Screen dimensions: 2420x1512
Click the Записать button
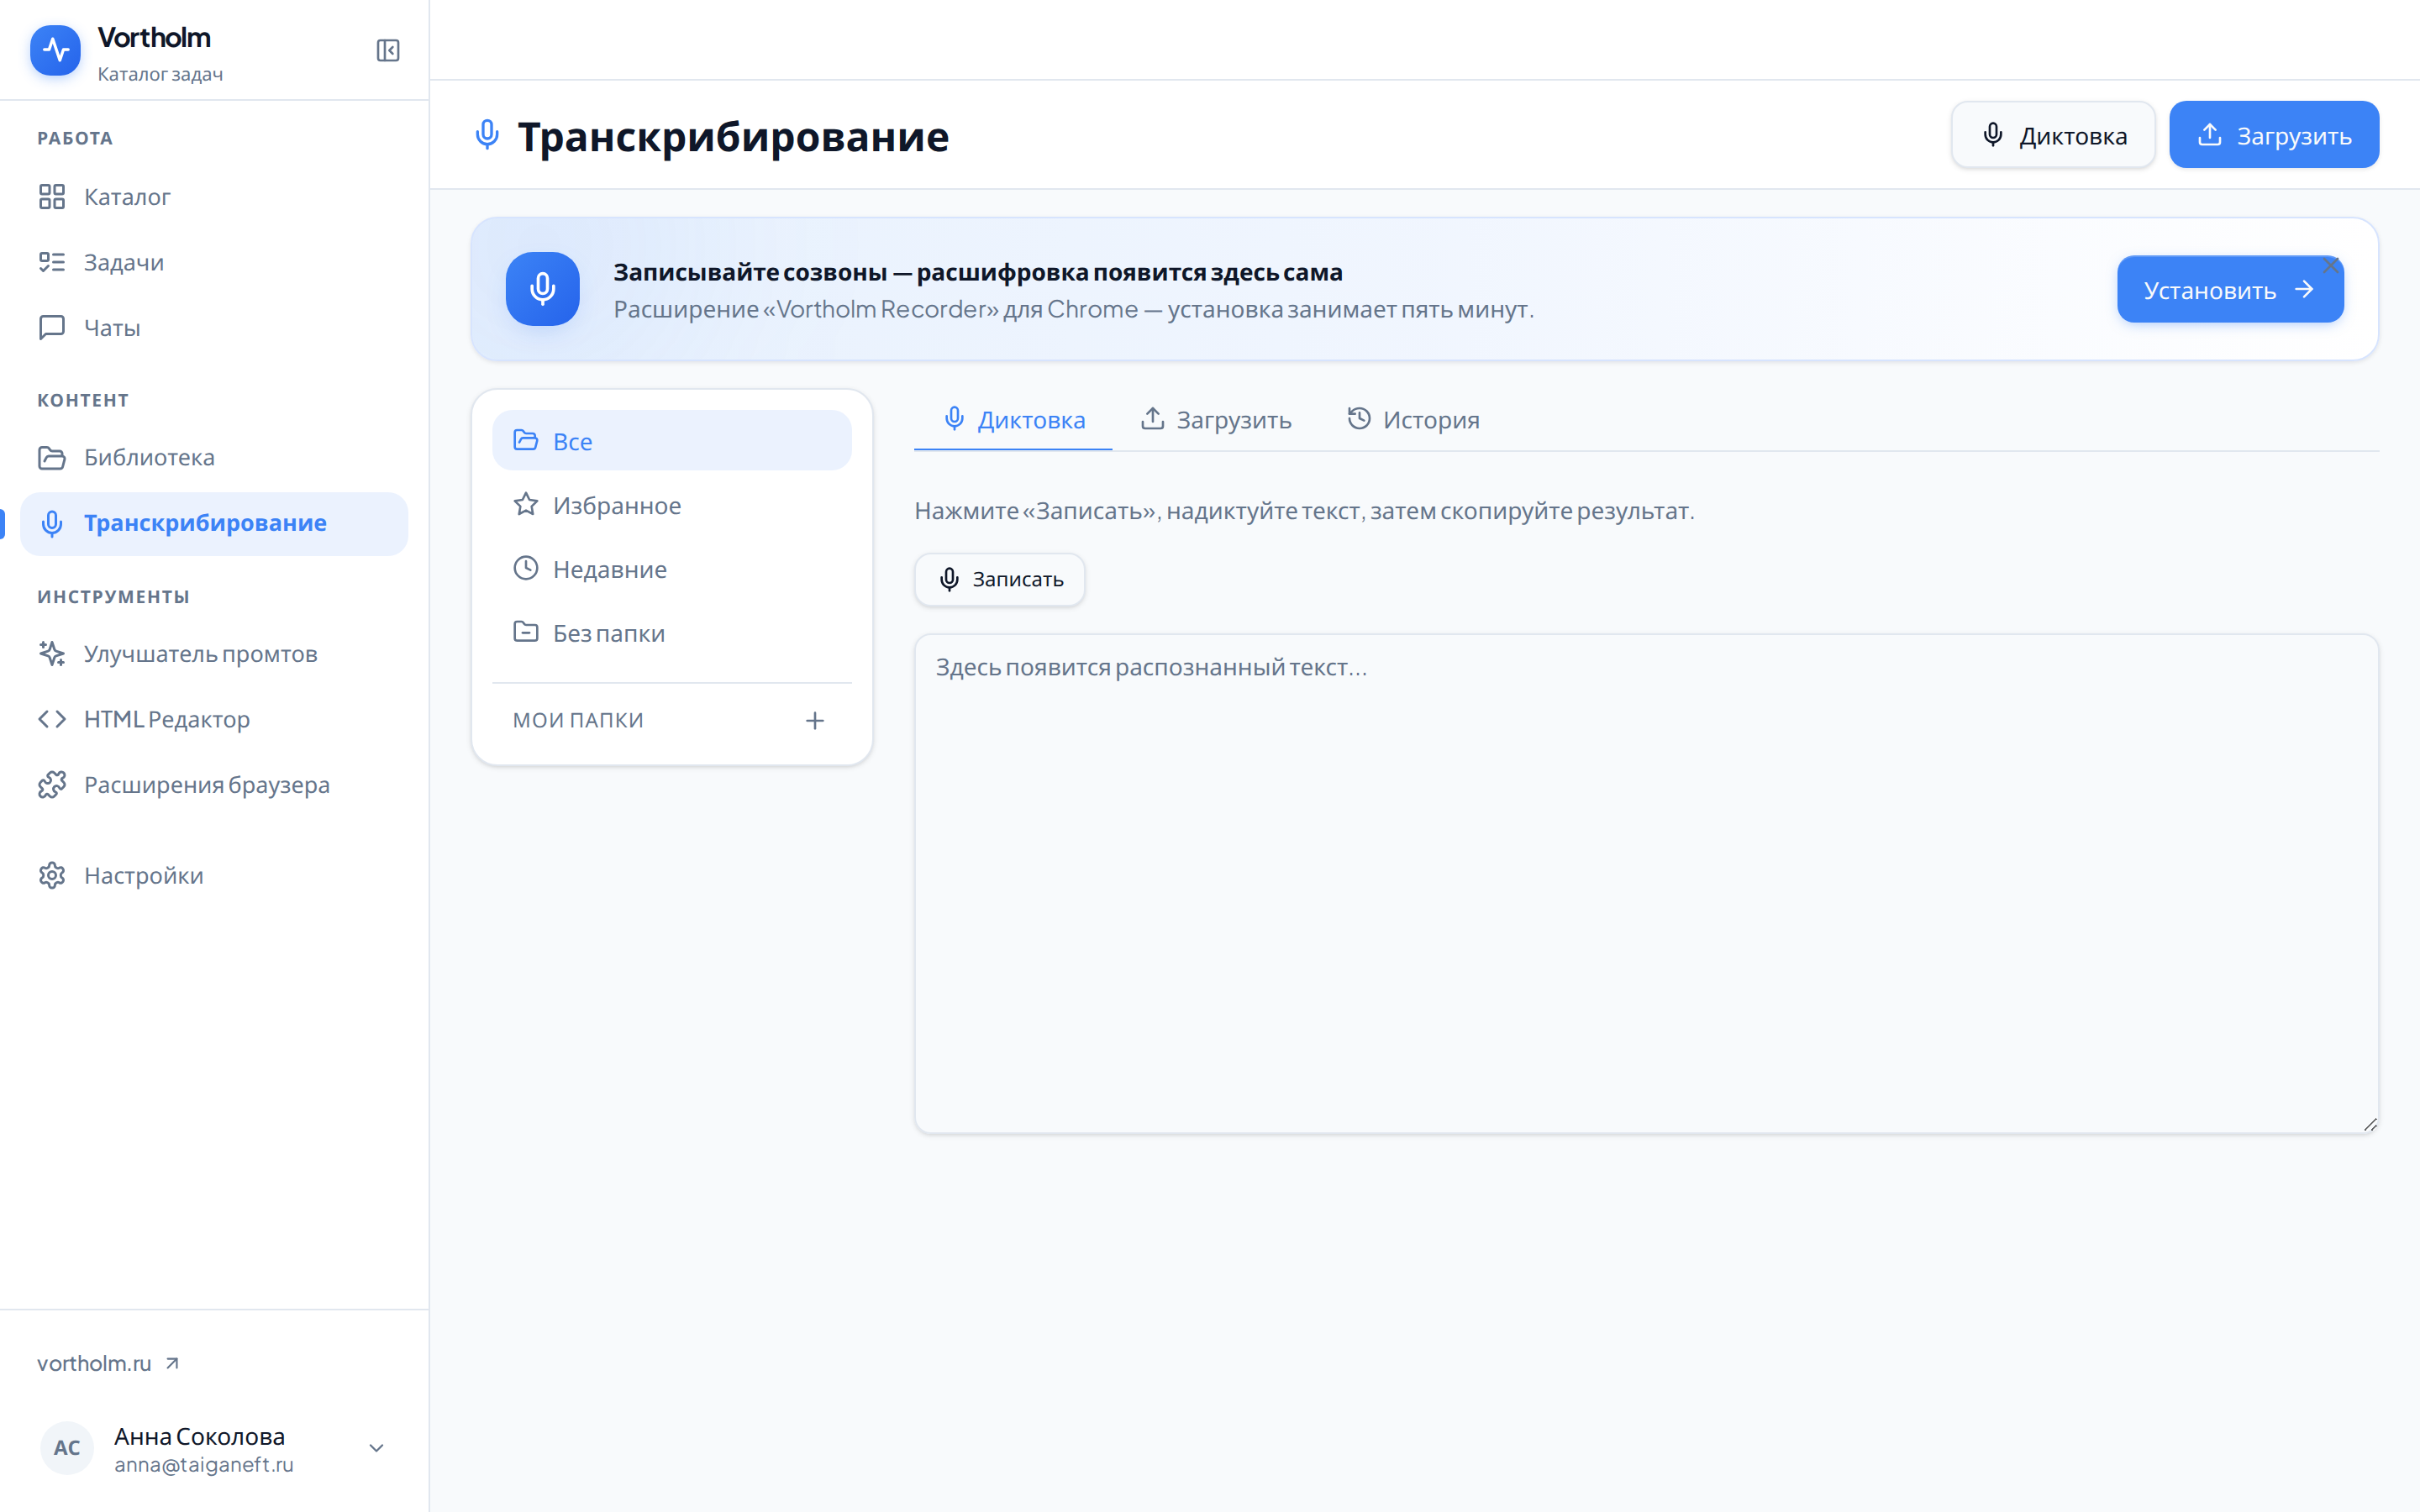coord(1000,580)
